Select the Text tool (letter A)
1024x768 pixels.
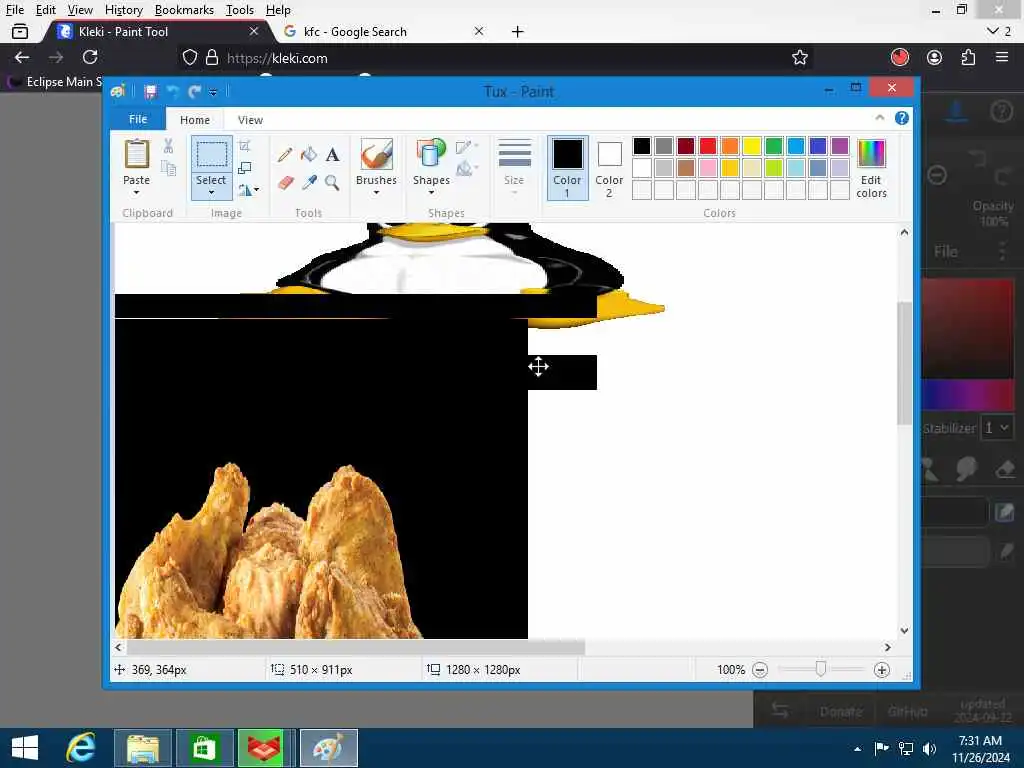332,155
